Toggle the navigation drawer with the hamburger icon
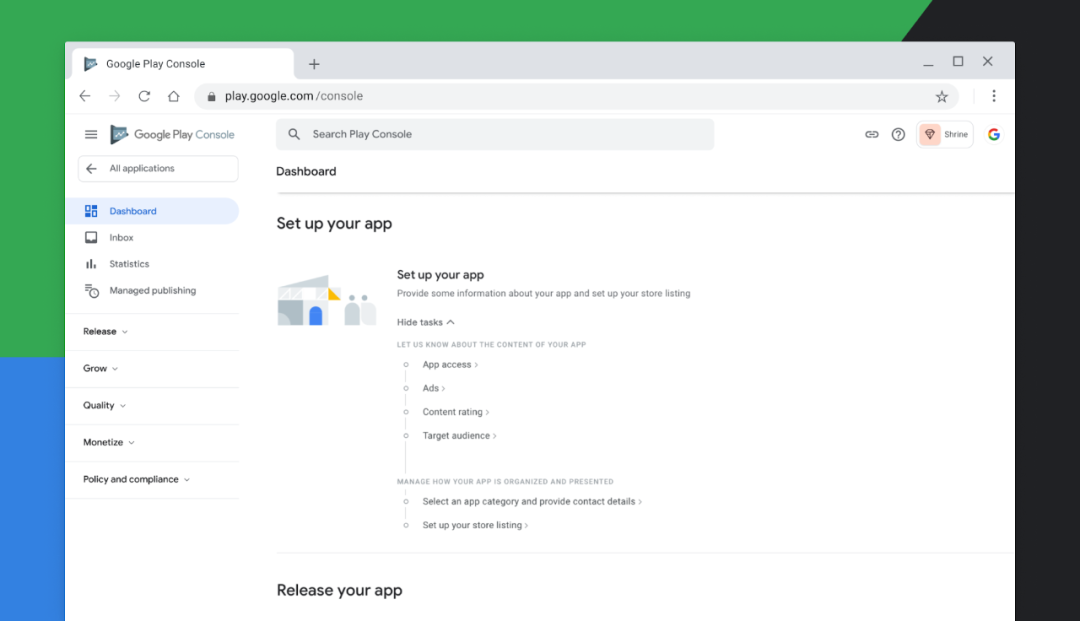This screenshot has width=1080, height=621. (x=91, y=134)
